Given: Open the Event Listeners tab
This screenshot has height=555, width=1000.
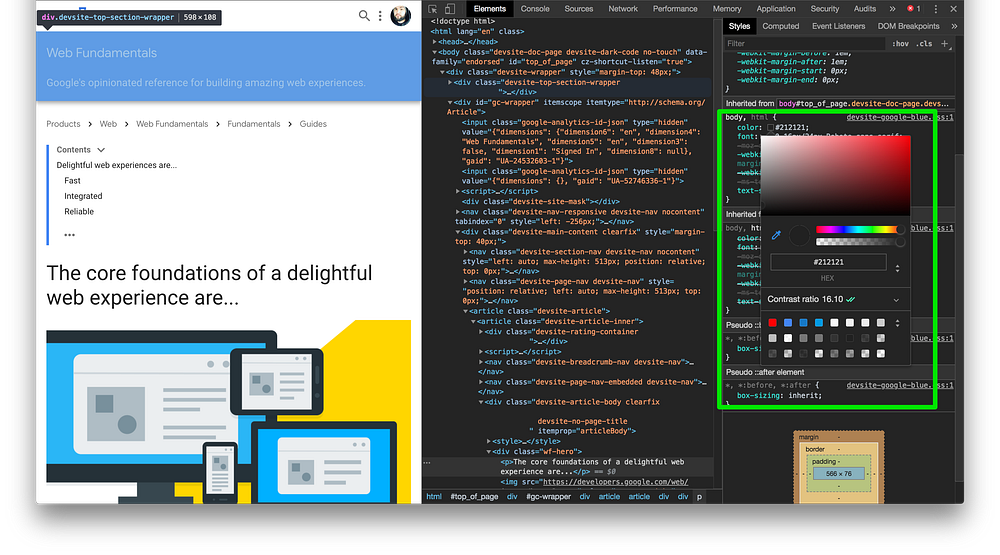Looking at the screenshot, I should [838, 26].
